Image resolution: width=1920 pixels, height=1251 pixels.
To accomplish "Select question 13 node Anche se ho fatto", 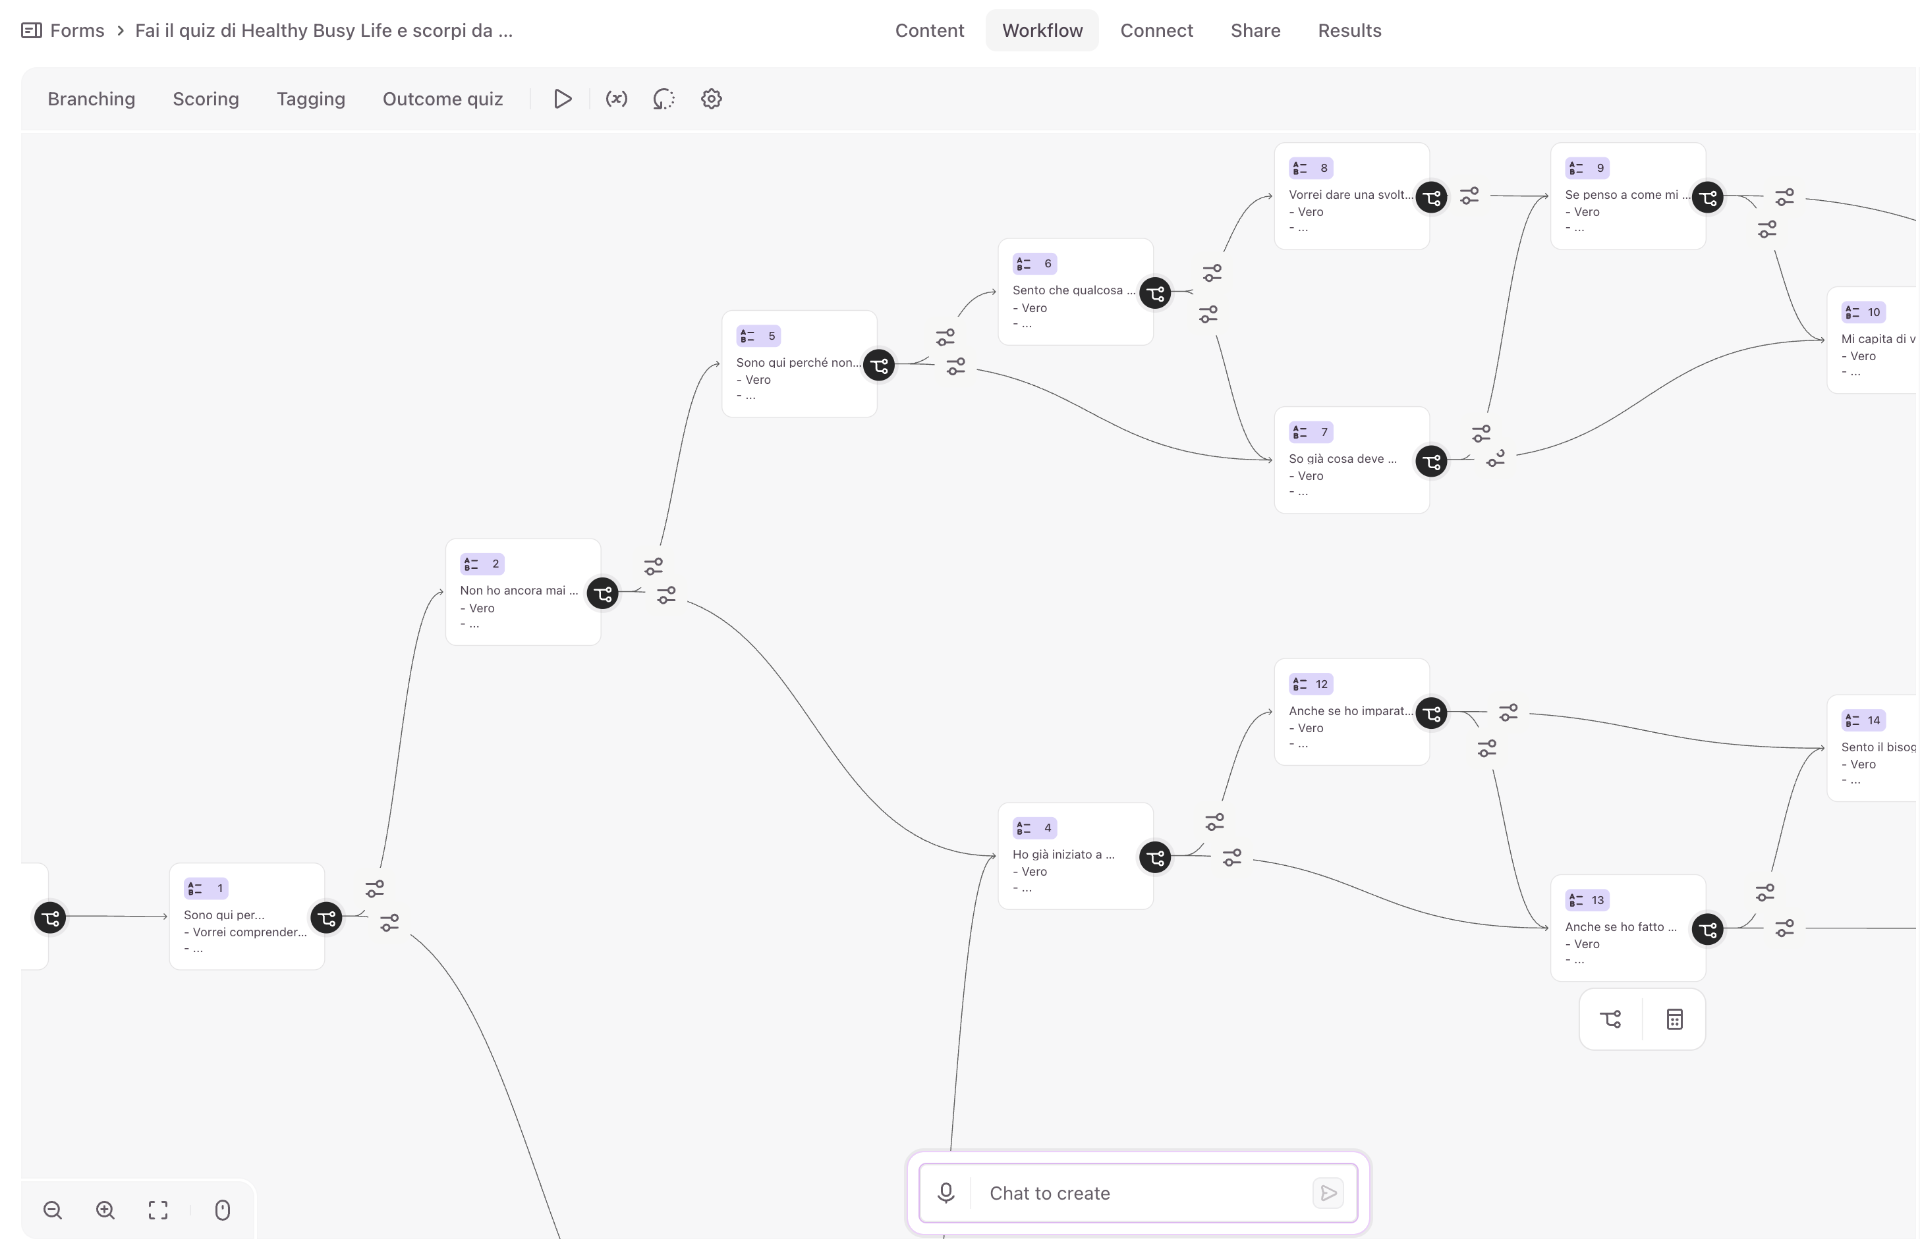I will click(1627, 928).
